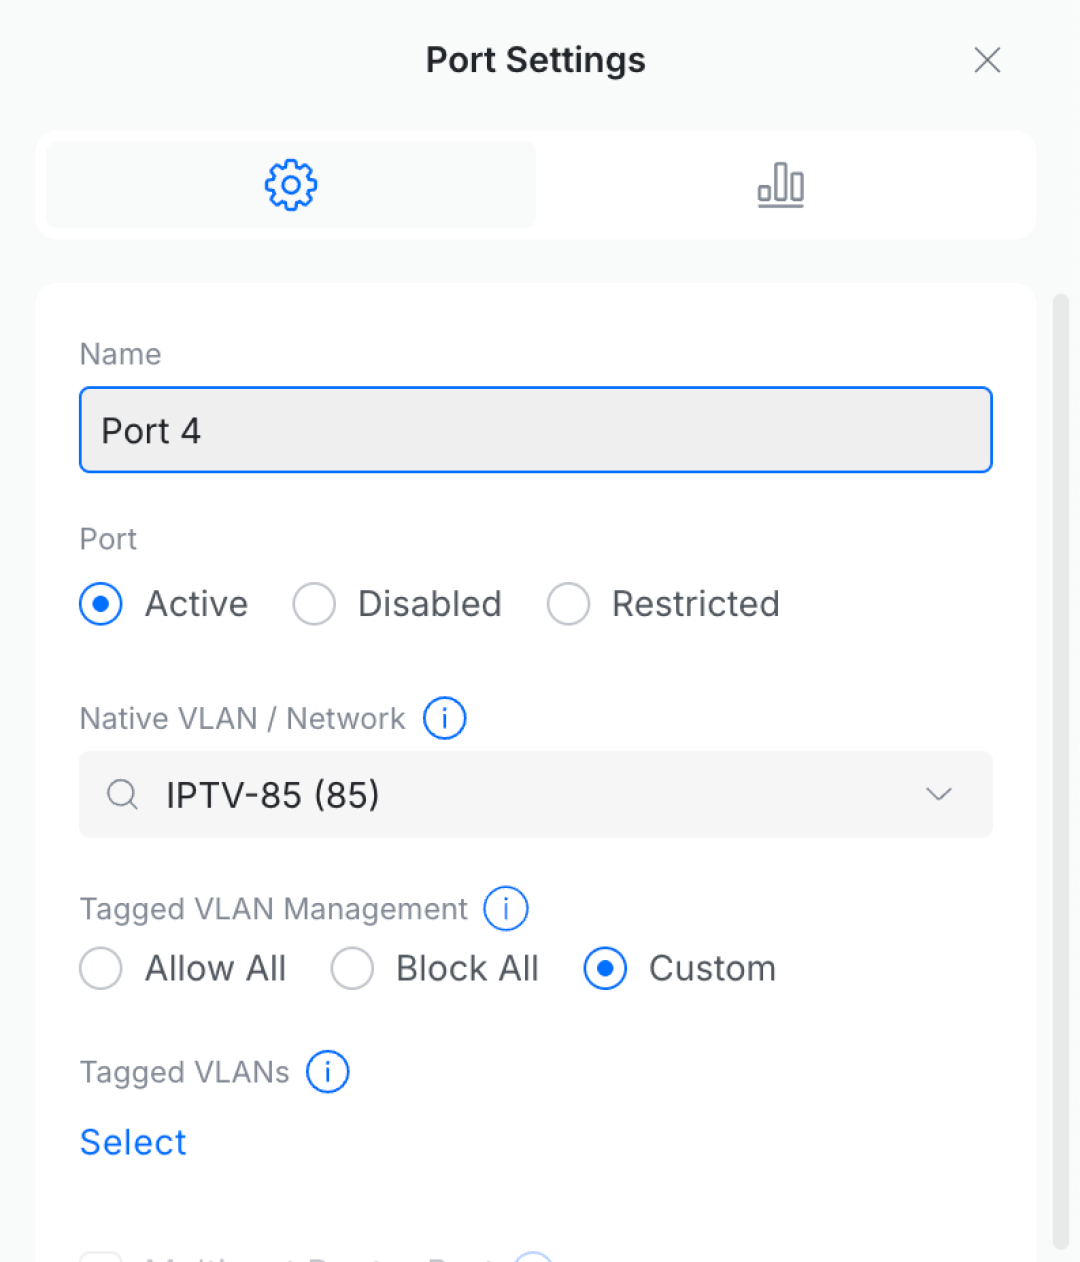This screenshot has height=1262, width=1080.
Task: Open the gear settings tab
Action: point(291,185)
